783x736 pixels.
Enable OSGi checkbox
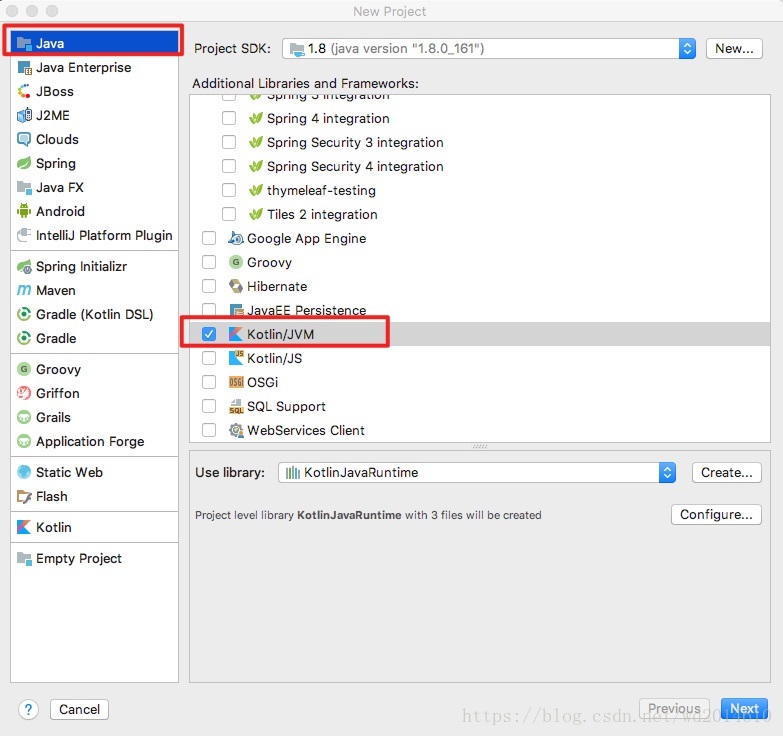pyautogui.click(x=209, y=382)
